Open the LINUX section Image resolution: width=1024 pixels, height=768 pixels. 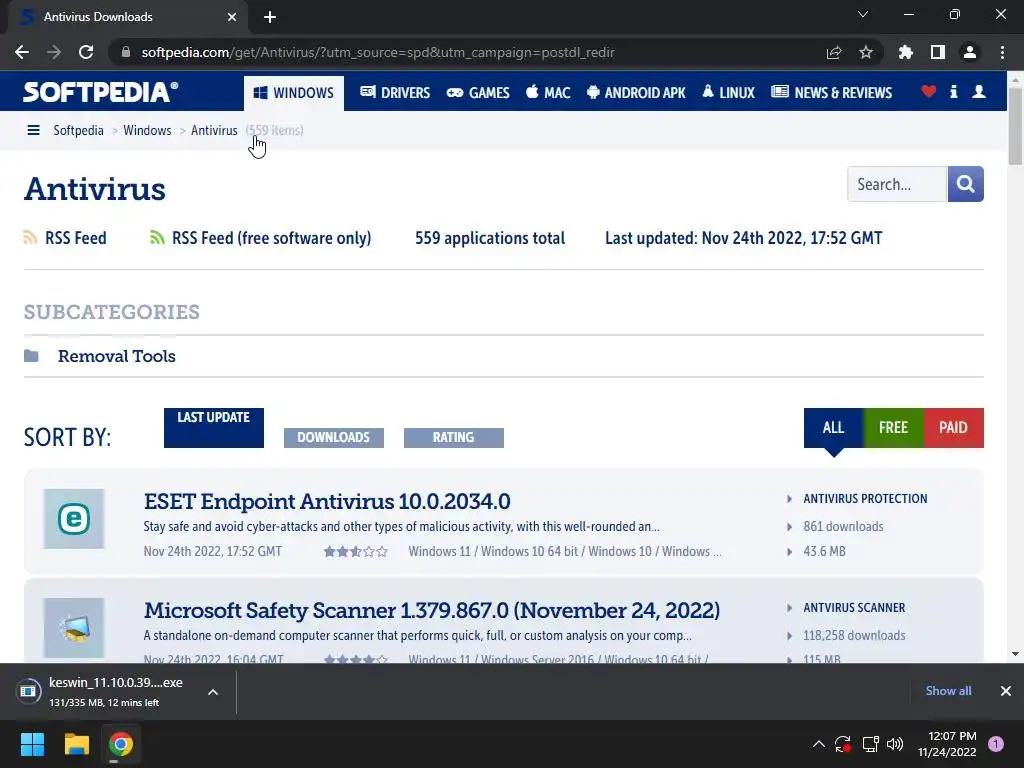728,93
